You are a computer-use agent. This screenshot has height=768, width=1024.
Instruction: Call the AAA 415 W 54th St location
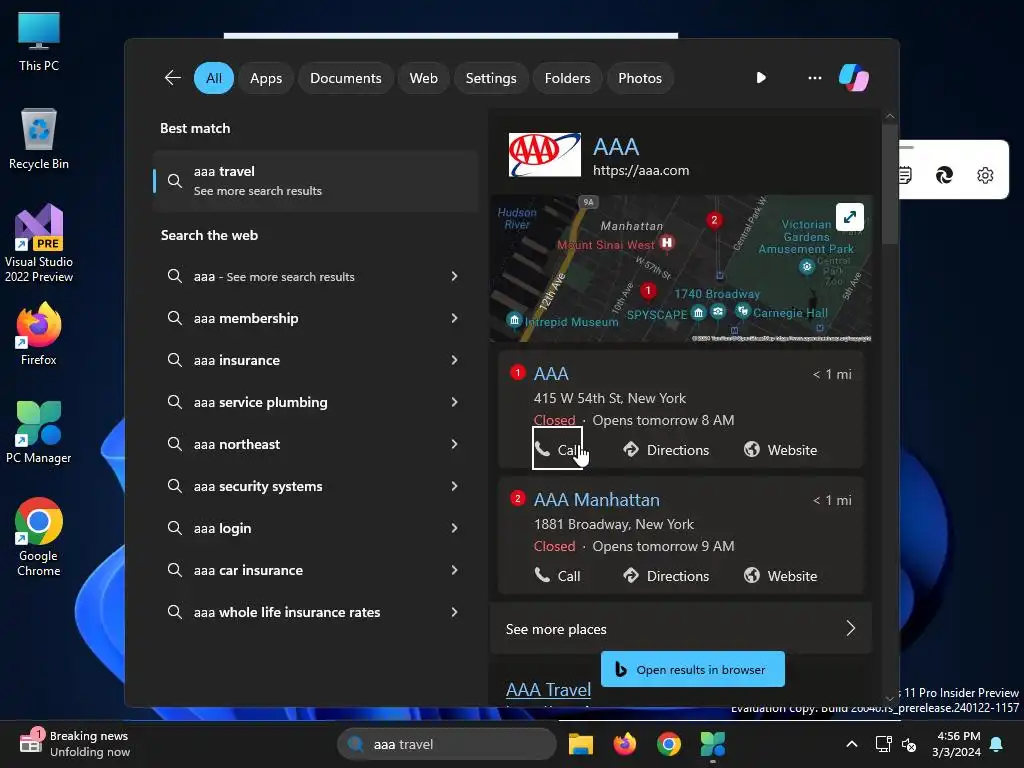click(558, 449)
